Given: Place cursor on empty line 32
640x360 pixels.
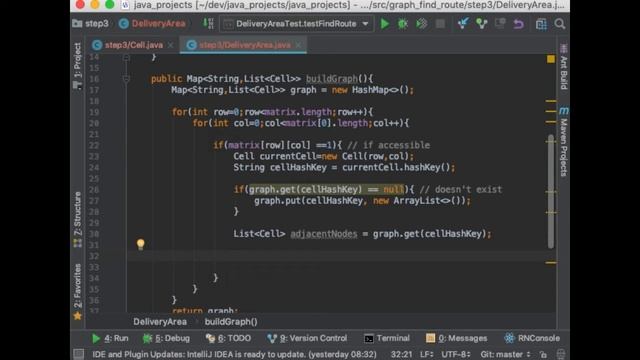Looking at the screenshot, I should [341, 256].
